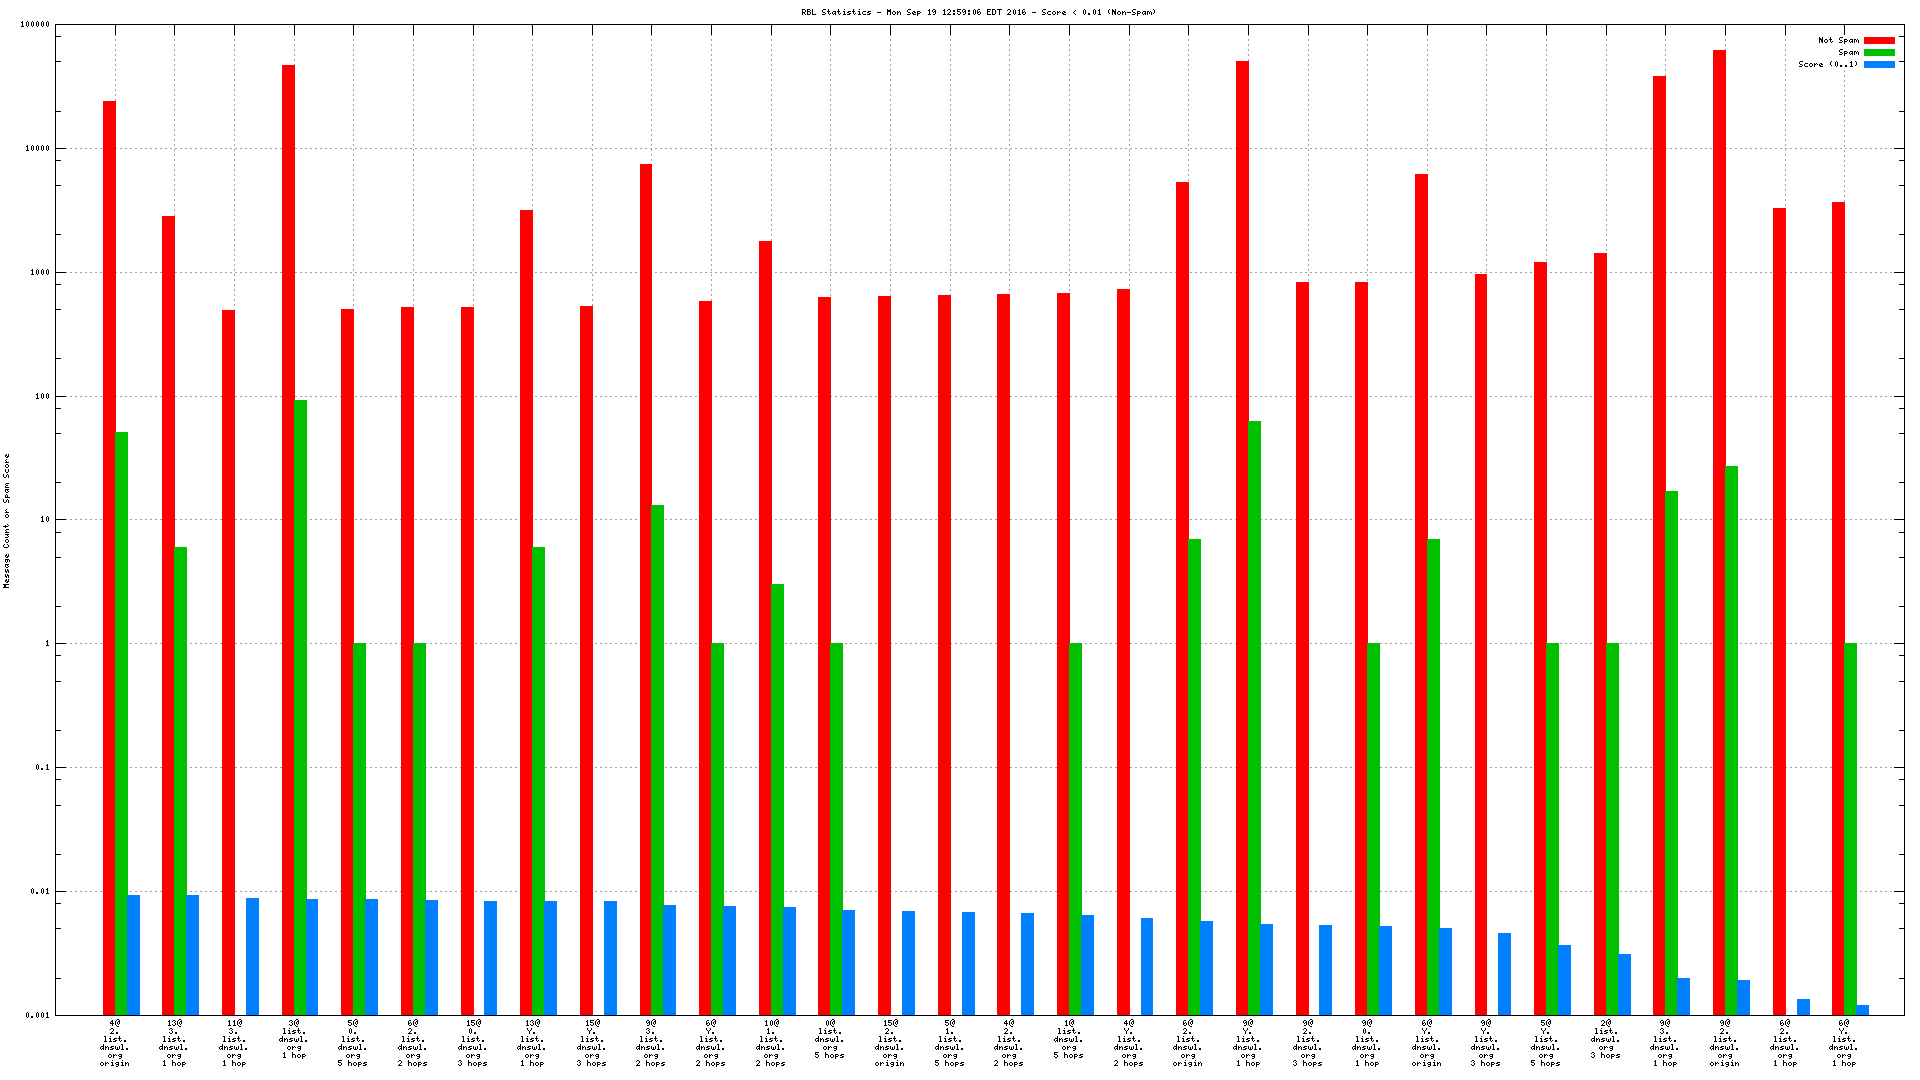Screen dimensions: 1920x1080
Task: Click the 100000 y-axis tick label
Action: 34,25
